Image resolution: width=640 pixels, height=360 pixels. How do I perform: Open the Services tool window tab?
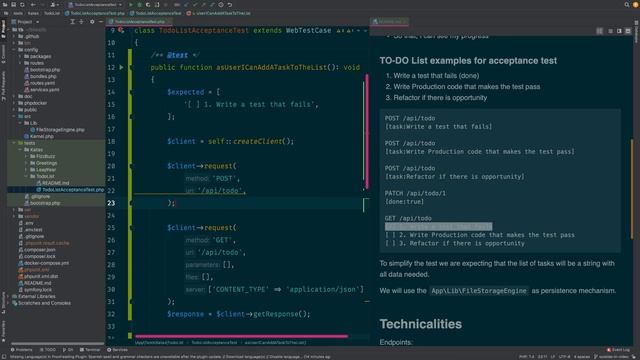pyautogui.click(x=118, y=350)
